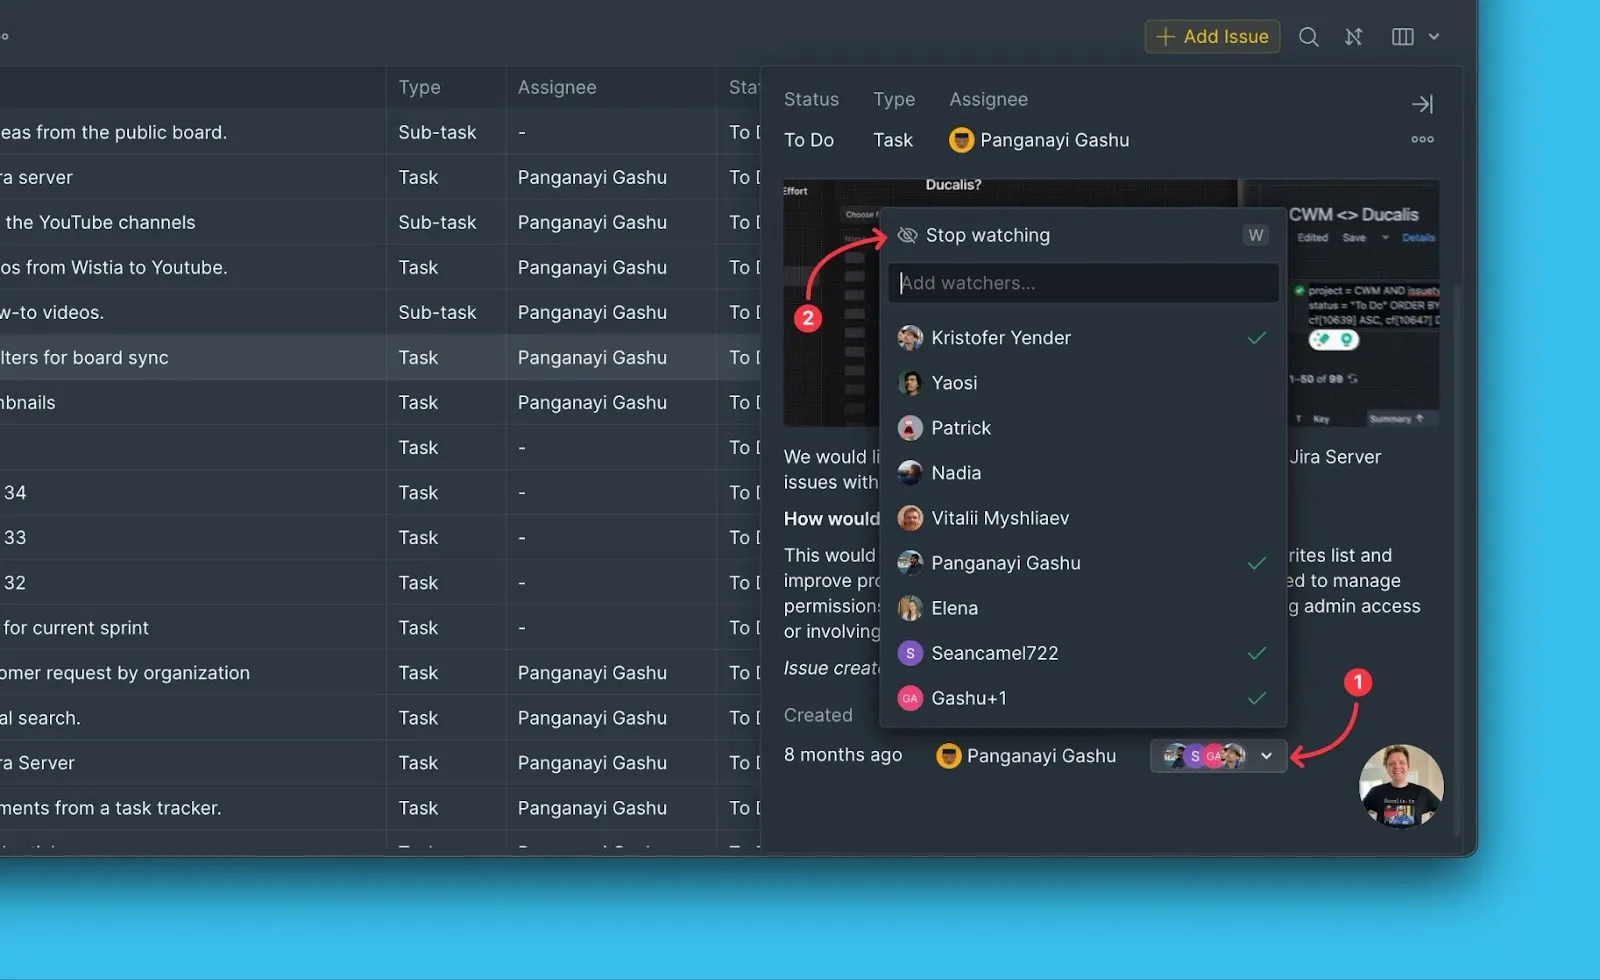
Task: Open the column layout icon
Action: point(1402,37)
